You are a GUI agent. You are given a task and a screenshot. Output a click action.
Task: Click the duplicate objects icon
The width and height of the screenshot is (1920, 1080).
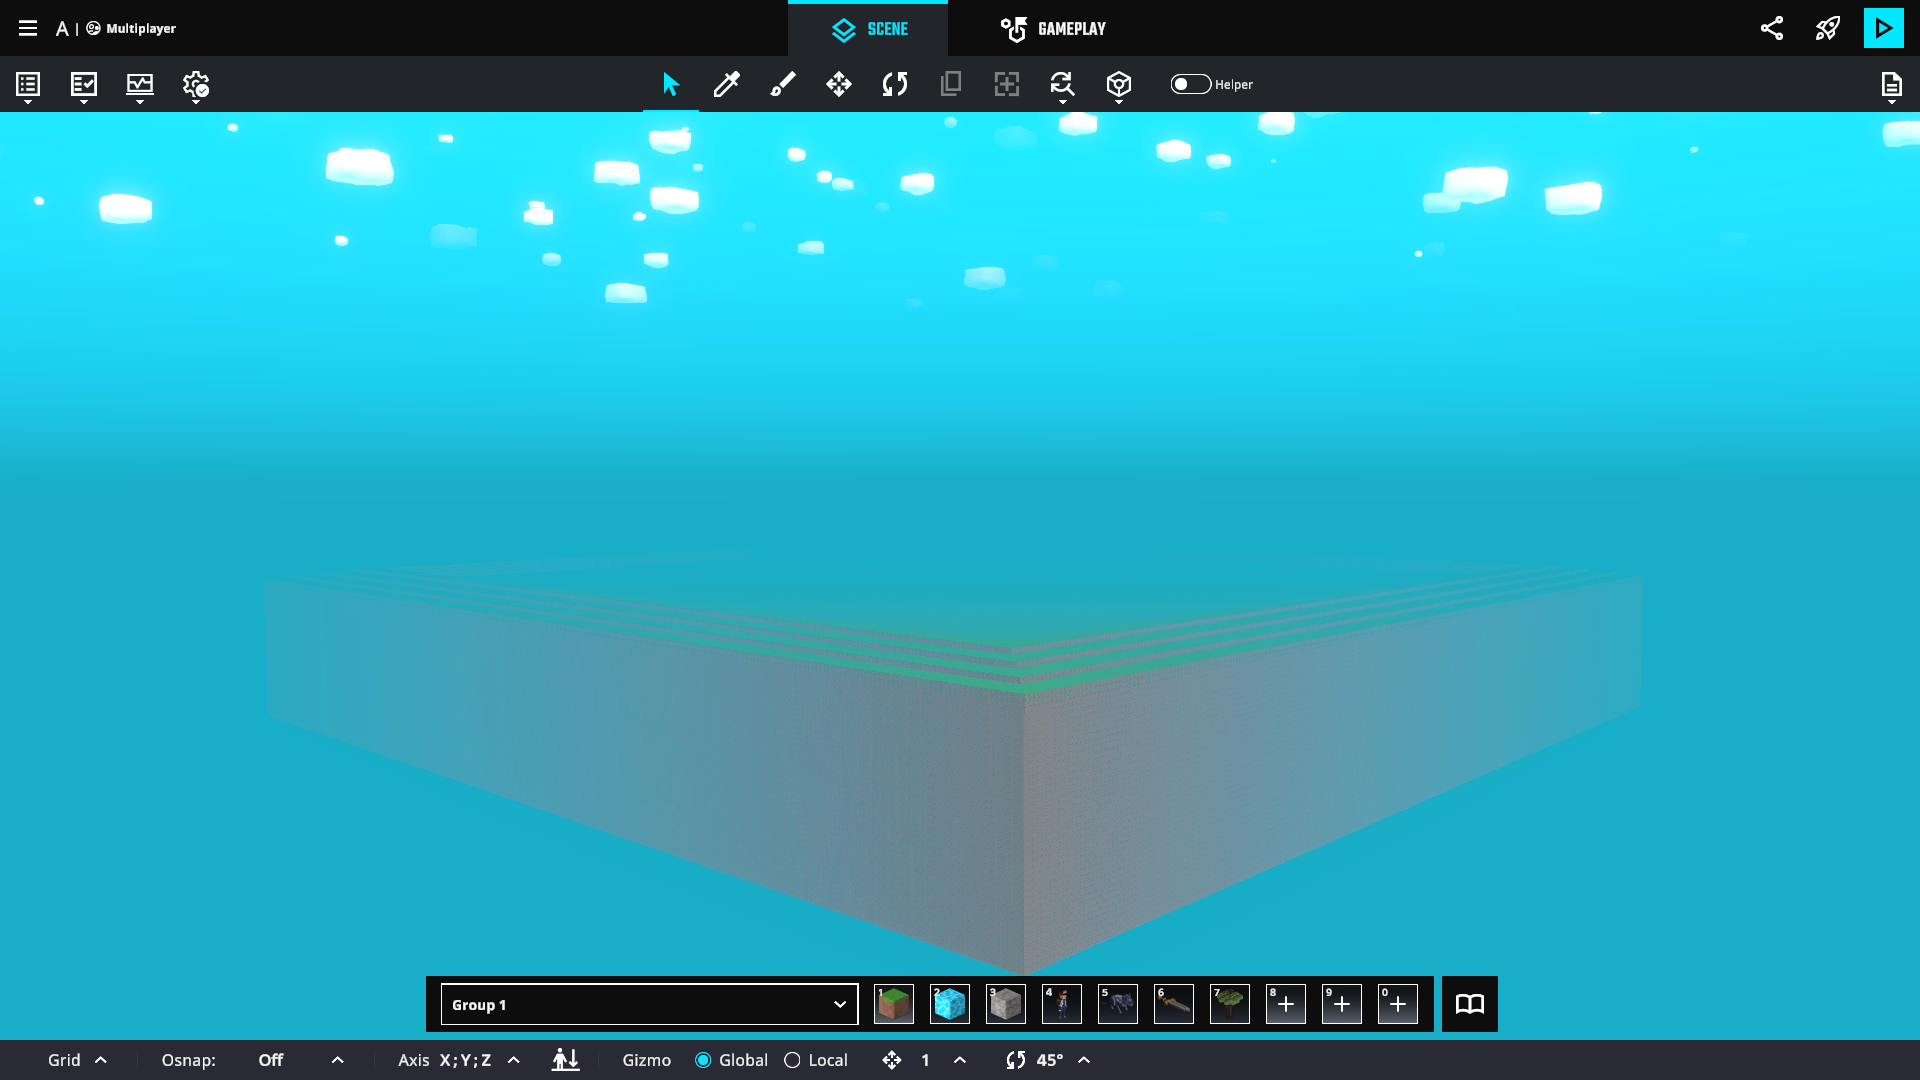point(951,84)
